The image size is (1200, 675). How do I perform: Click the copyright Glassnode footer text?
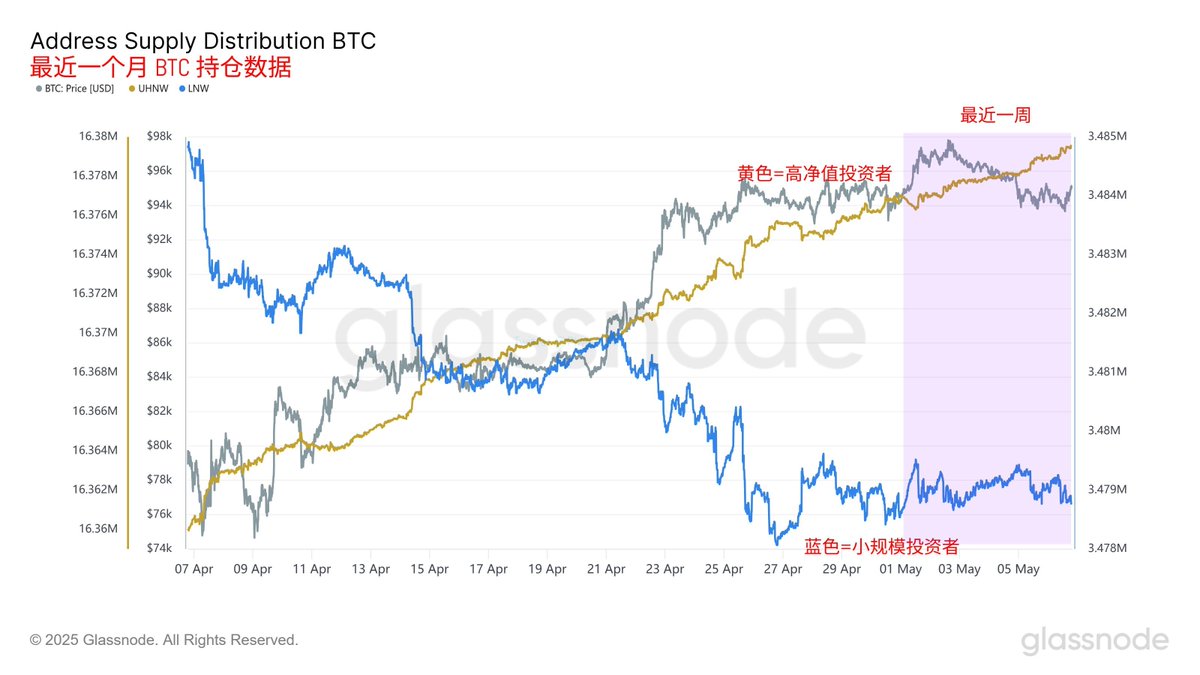coord(164,640)
